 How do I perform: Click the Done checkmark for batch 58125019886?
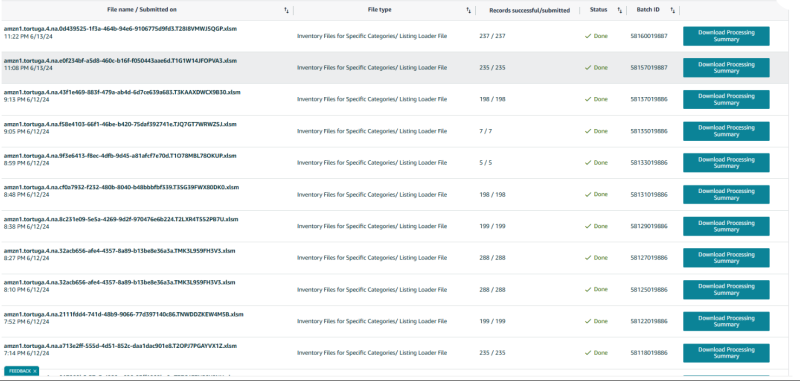pyautogui.click(x=588, y=289)
